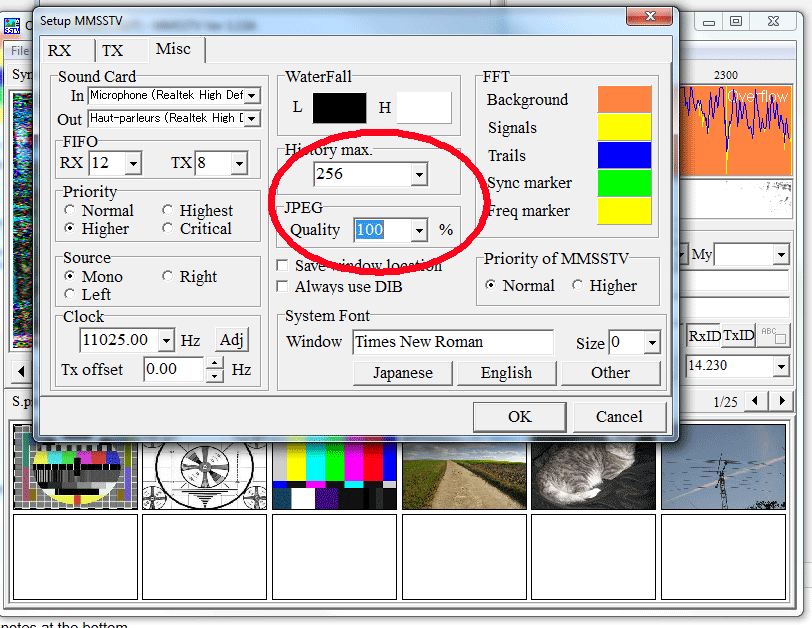Image resolution: width=812 pixels, height=628 pixels.
Task: Click left scroll arrow below received image
Action: [x=21, y=371]
